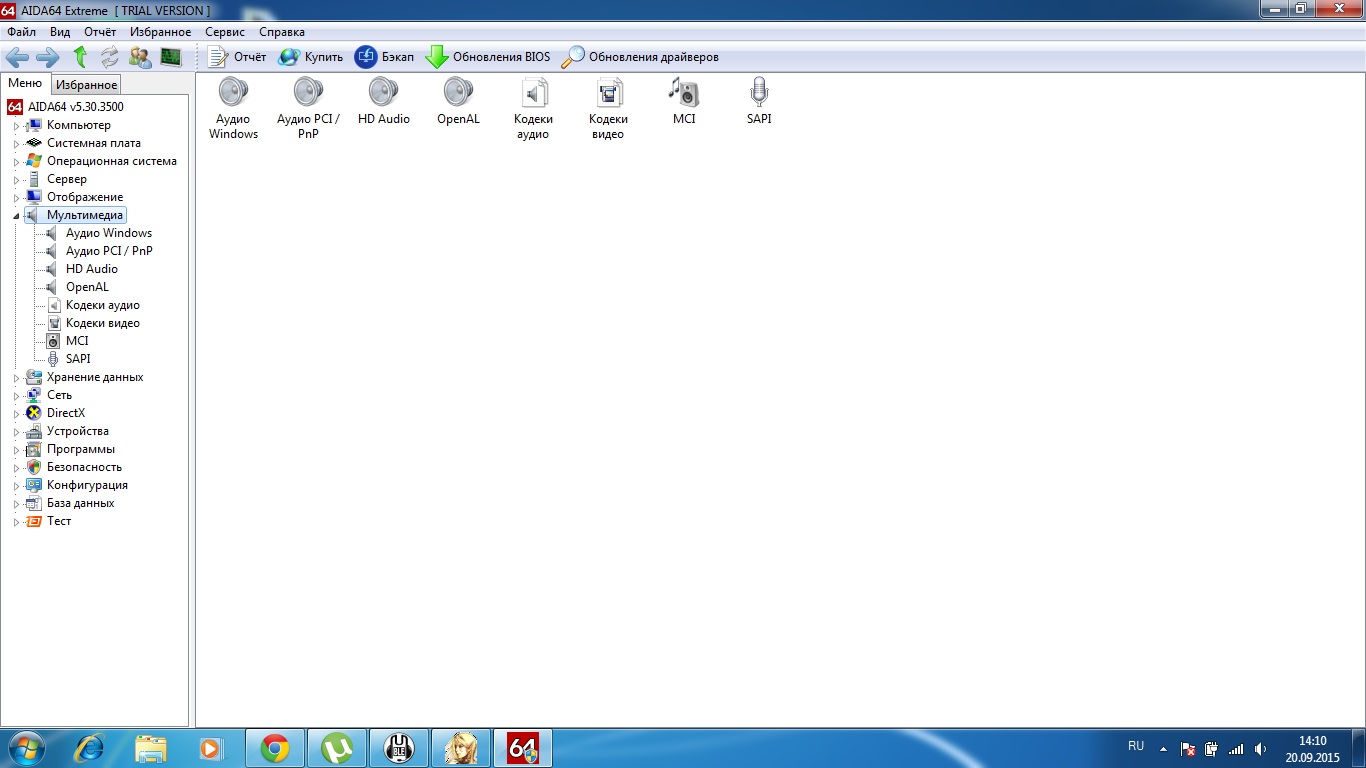Open the OpenAL icon in main pane
1366x768 pixels.
pos(458,101)
